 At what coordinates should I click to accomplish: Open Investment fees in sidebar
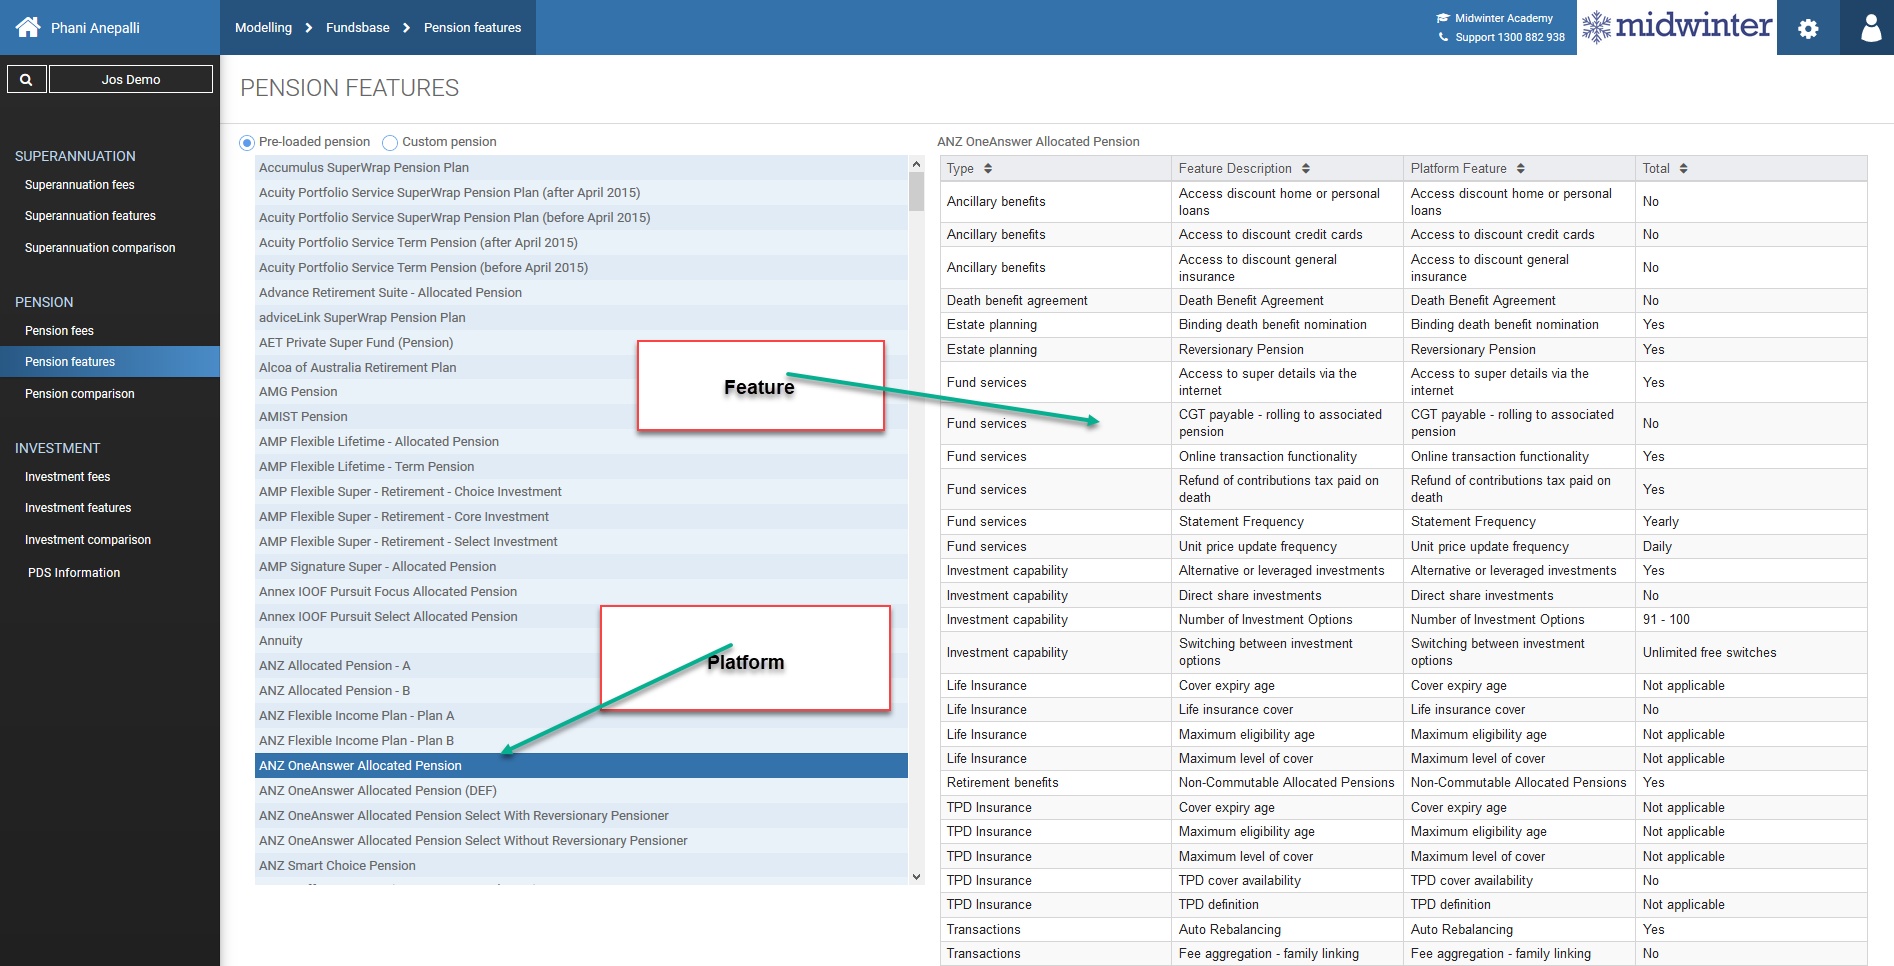point(68,477)
